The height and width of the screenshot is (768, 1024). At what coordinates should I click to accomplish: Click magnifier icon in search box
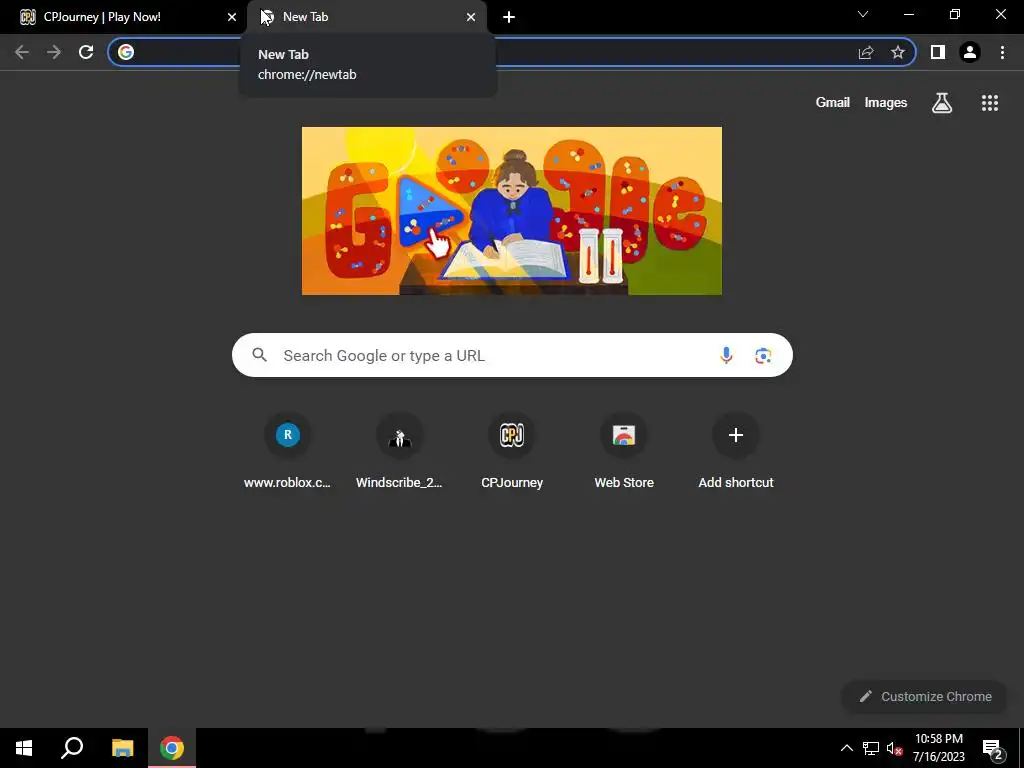coord(260,355)
